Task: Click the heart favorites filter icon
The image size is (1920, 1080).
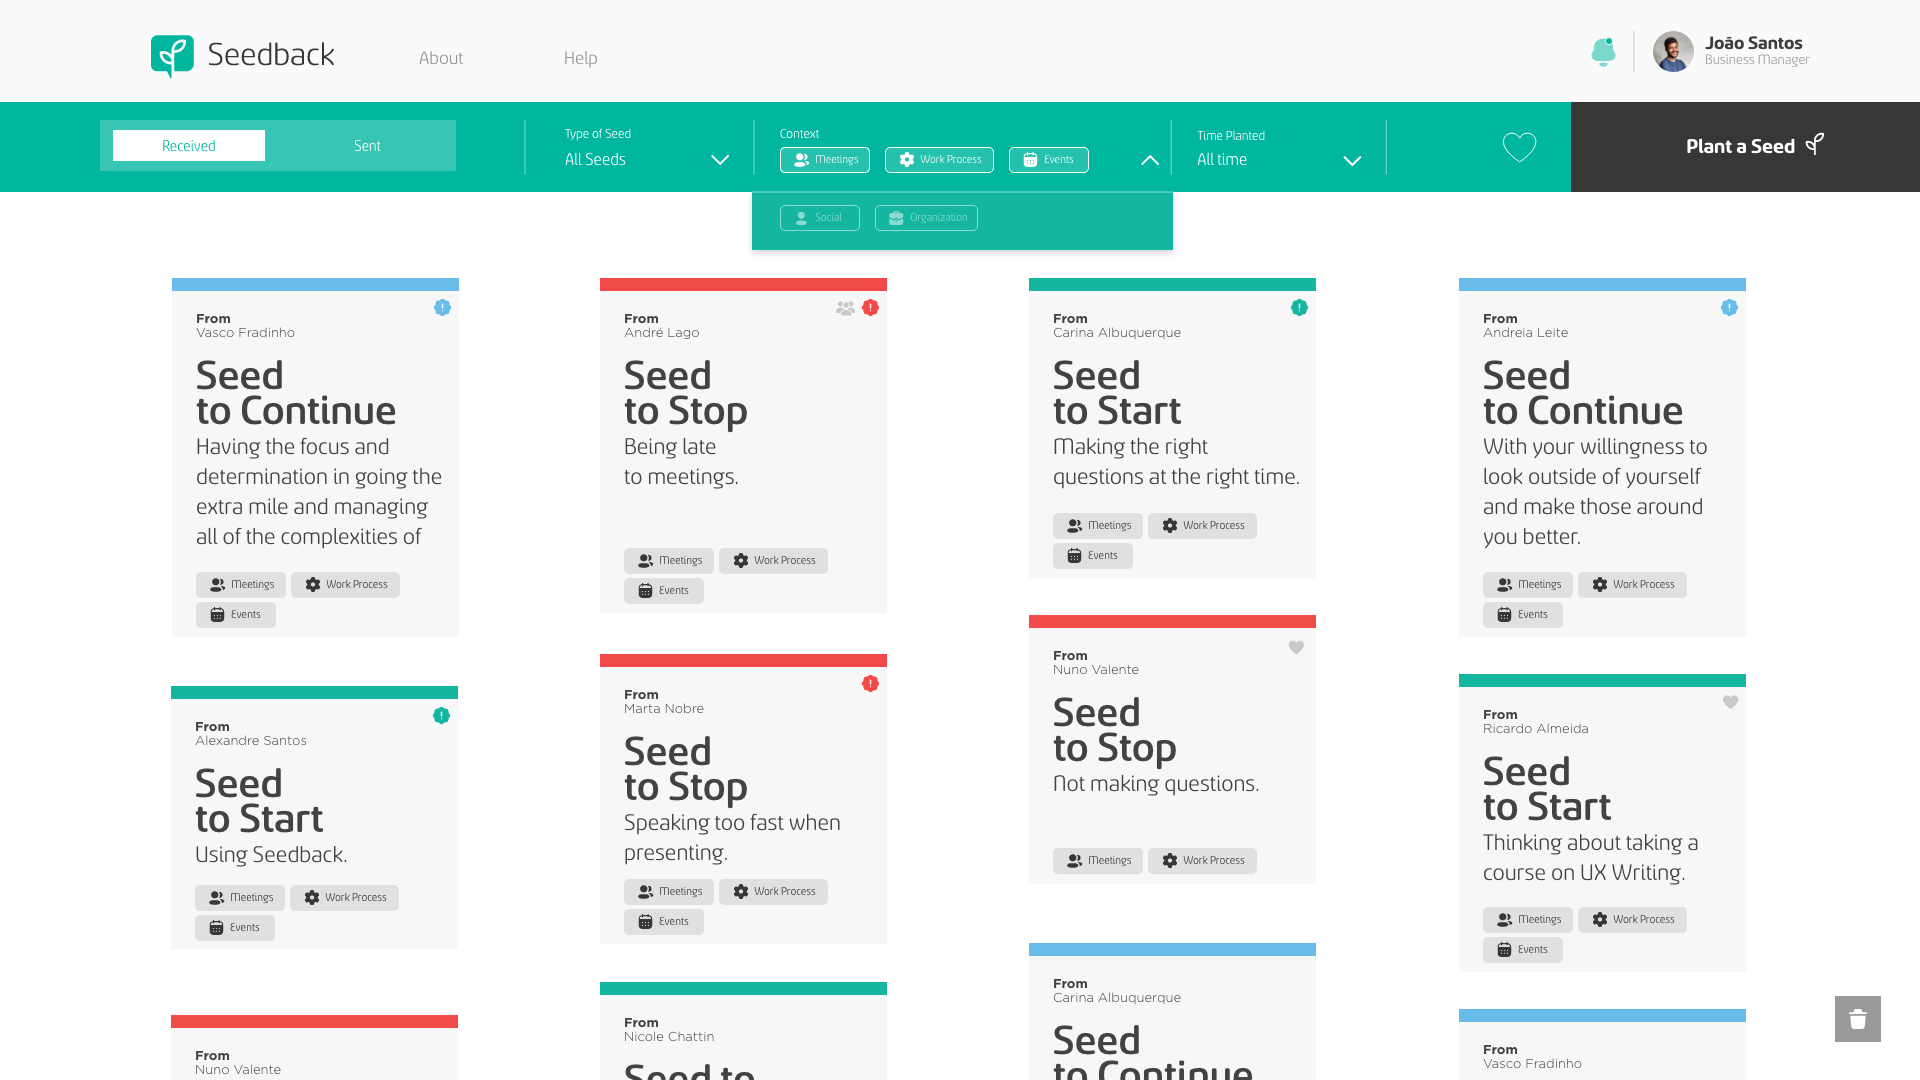Action: (x=1519, y=147)
